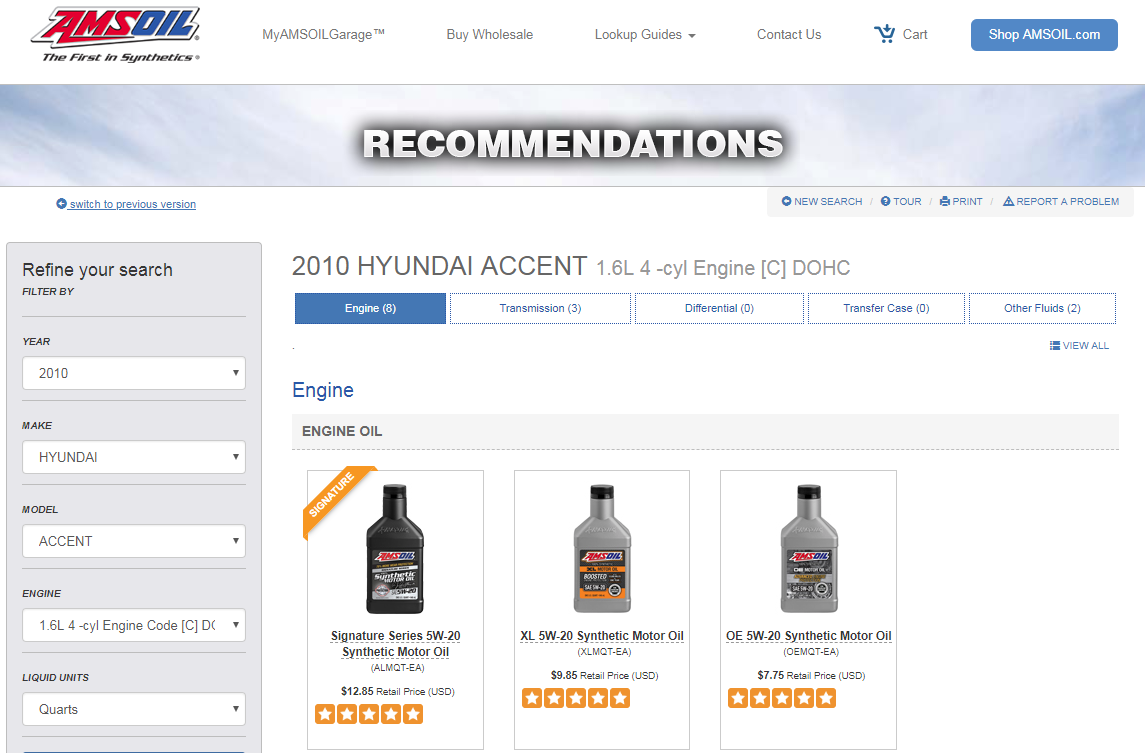The image size is (1145, 753).
Task: Open the Contact Us page
Action: (x=789, y=34)
